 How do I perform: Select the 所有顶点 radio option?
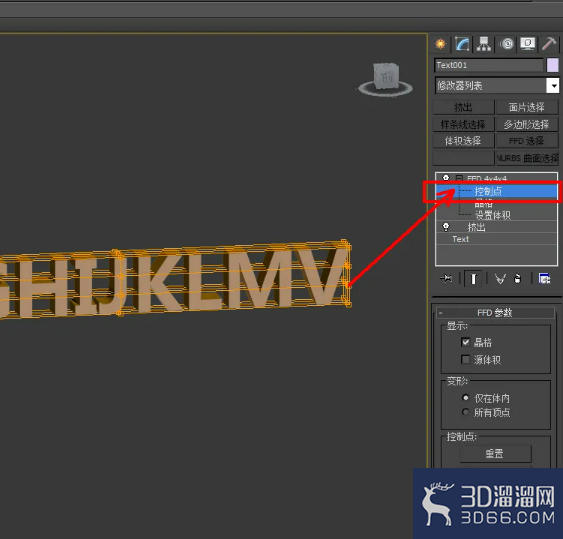(x=465, y=412)
